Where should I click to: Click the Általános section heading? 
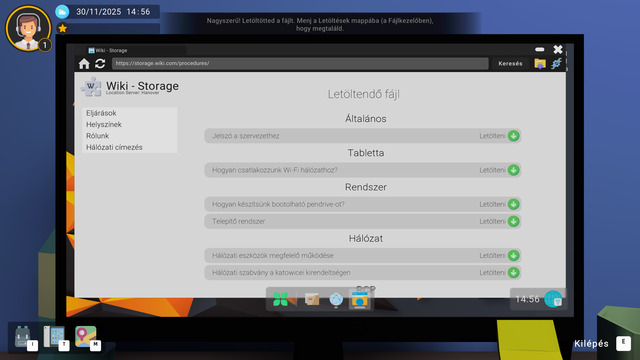pyautogui.click(x=366, y=119)
